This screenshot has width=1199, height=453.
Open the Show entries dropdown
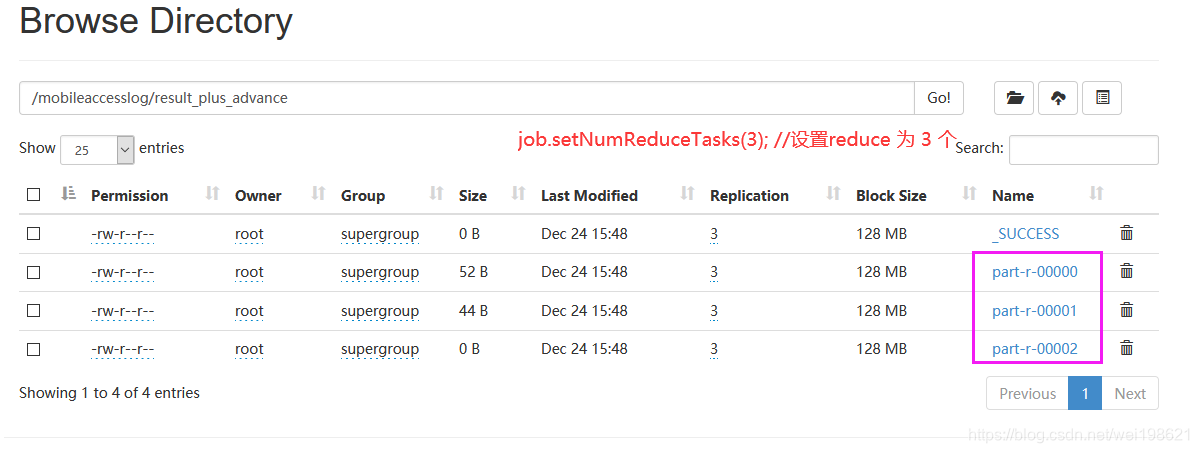pos(97,150)
